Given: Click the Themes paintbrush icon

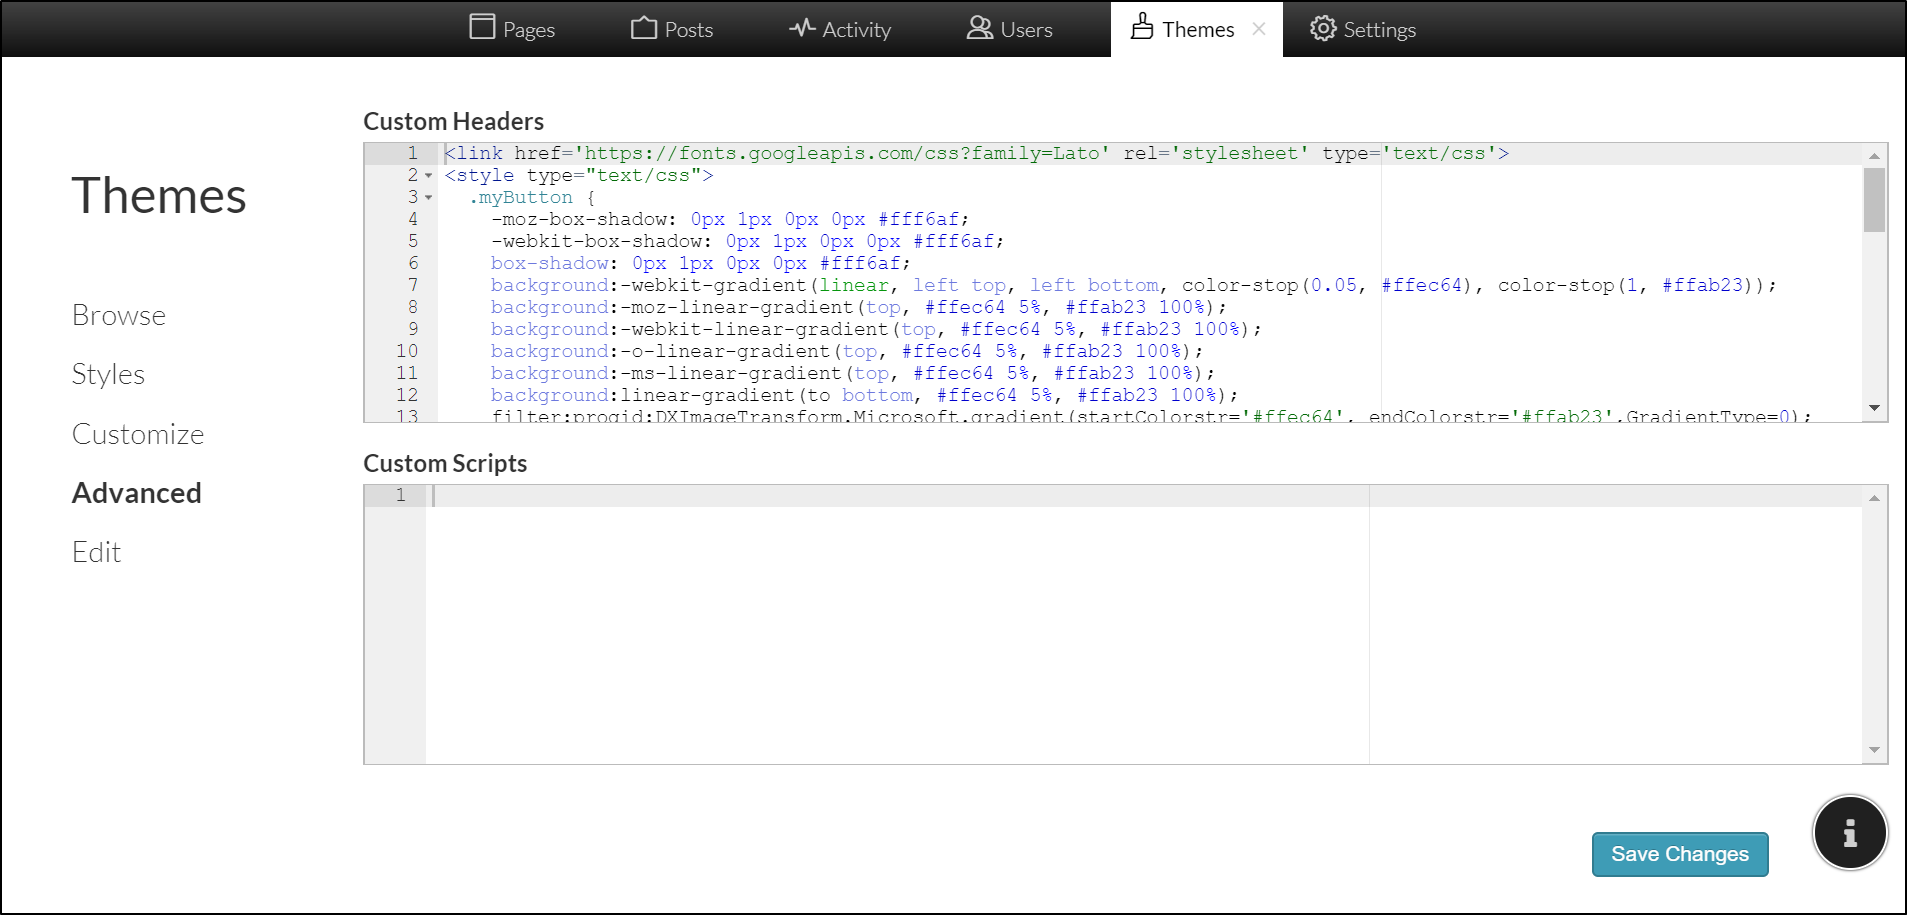Looking at the screenshot, I should 1142,27.
